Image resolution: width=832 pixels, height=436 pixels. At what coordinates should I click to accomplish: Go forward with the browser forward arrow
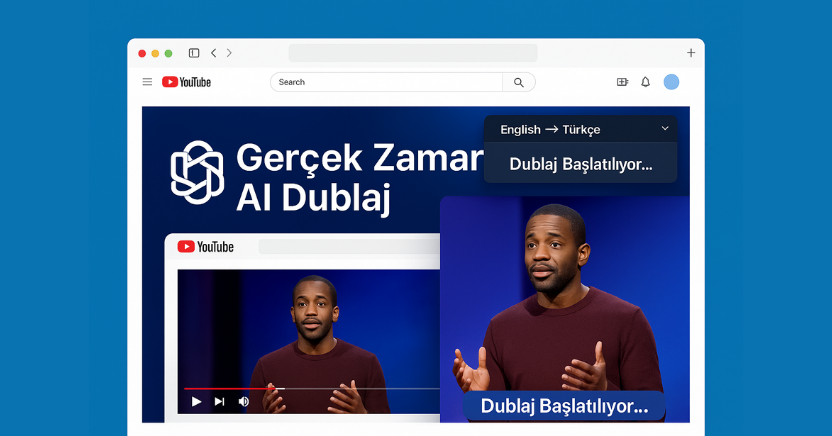(229, 53)
